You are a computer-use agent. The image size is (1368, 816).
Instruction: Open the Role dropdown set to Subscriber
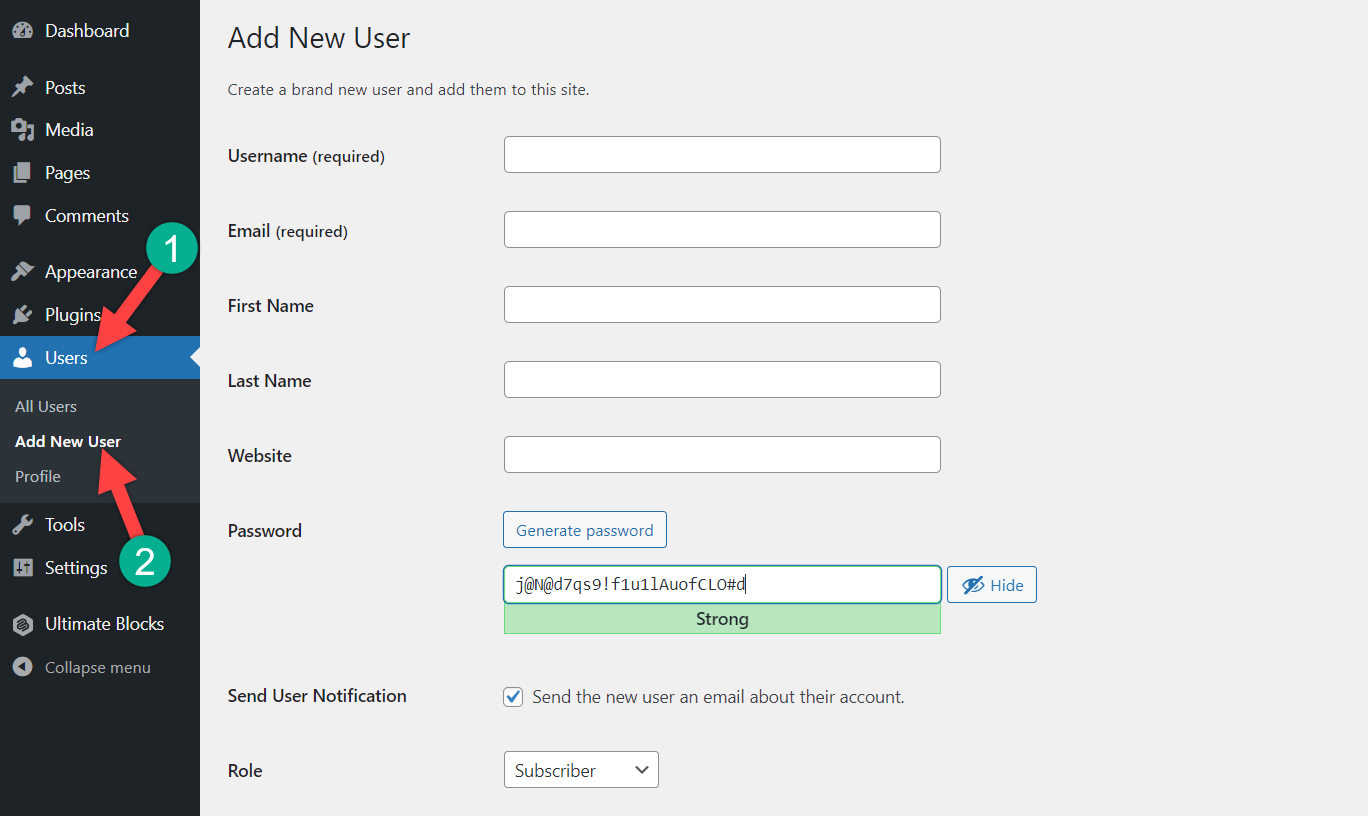point(581,770)
